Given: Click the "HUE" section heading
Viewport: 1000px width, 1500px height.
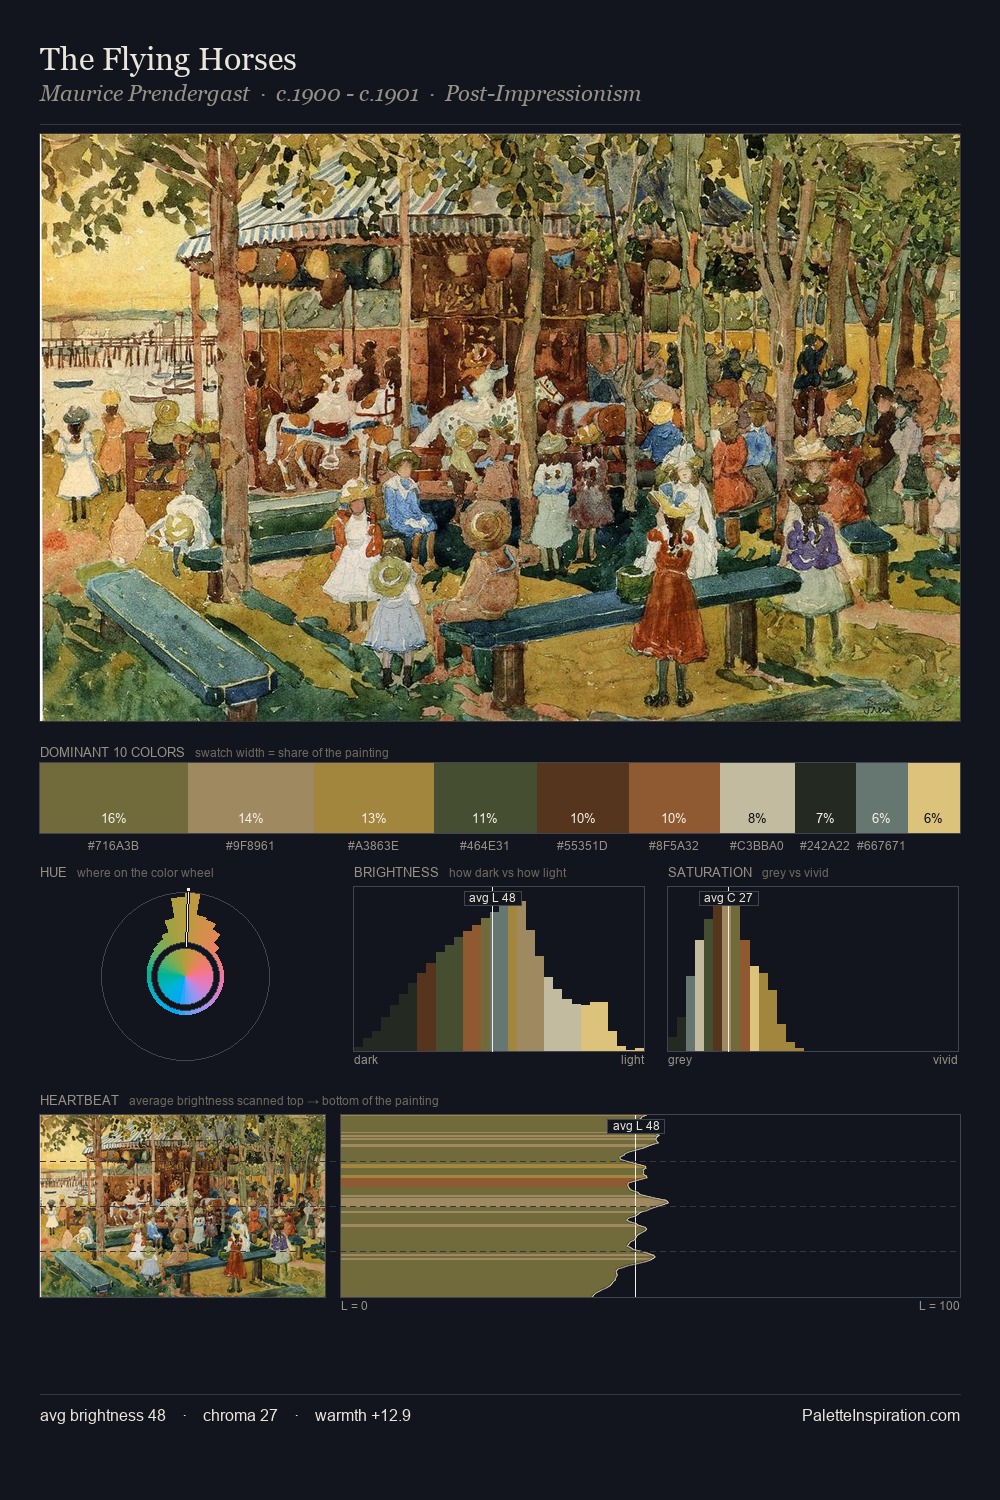Looking at the screenshot, I should tap(53, 872).
